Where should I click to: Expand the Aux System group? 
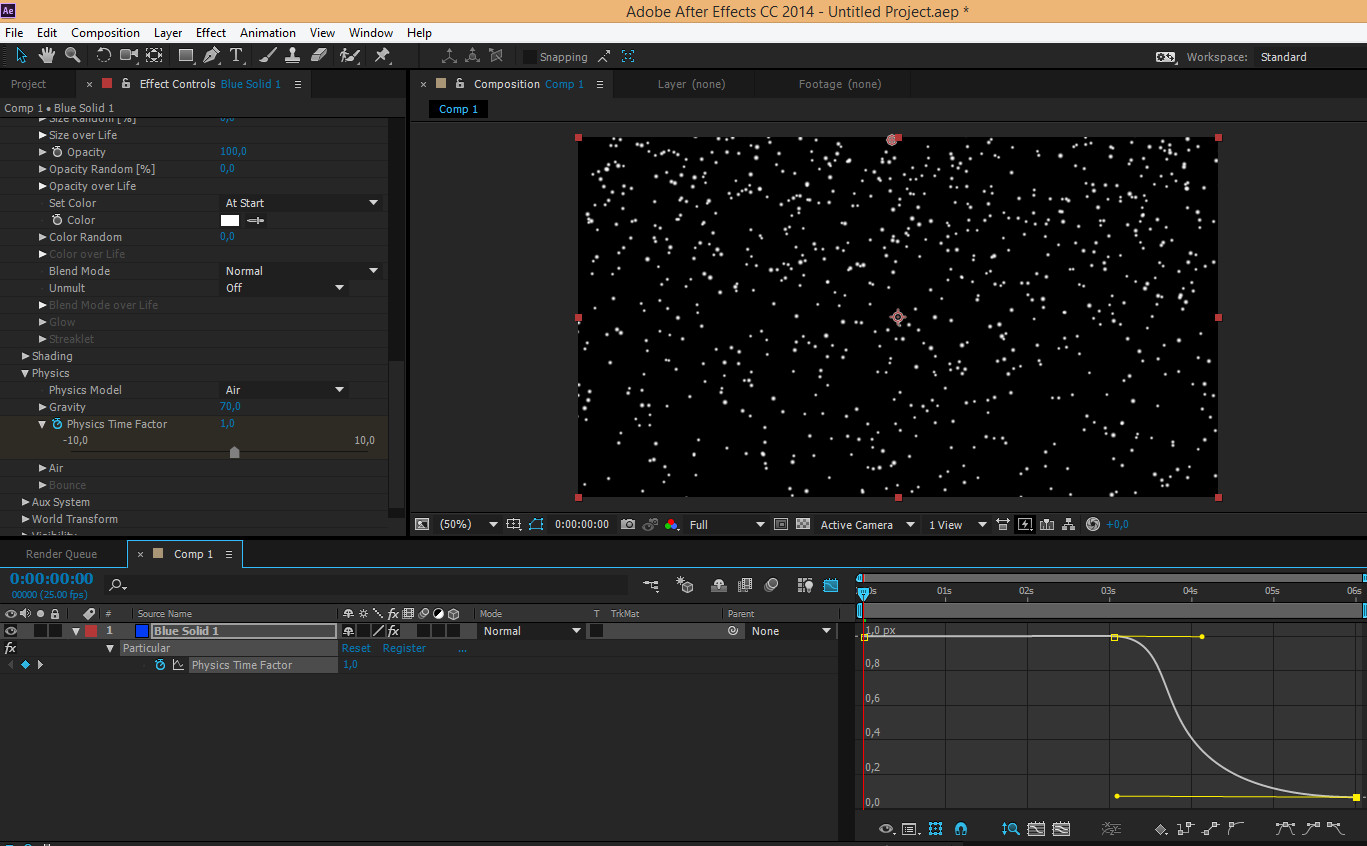click(26, 502)
